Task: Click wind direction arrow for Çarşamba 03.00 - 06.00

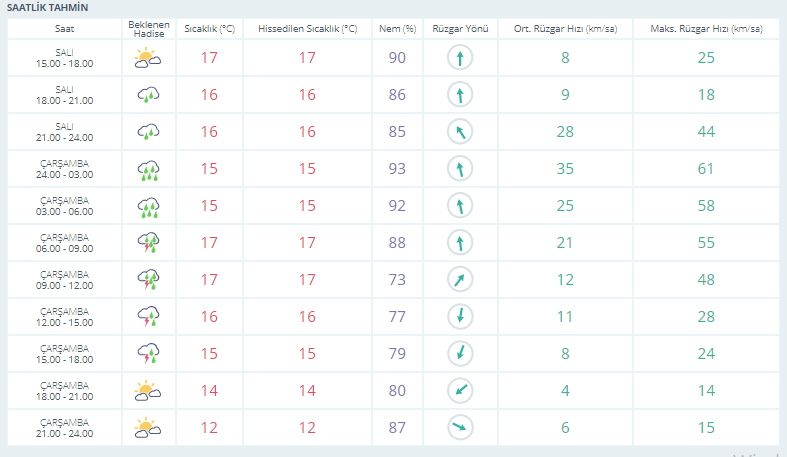Action: (x=460, y=206)
